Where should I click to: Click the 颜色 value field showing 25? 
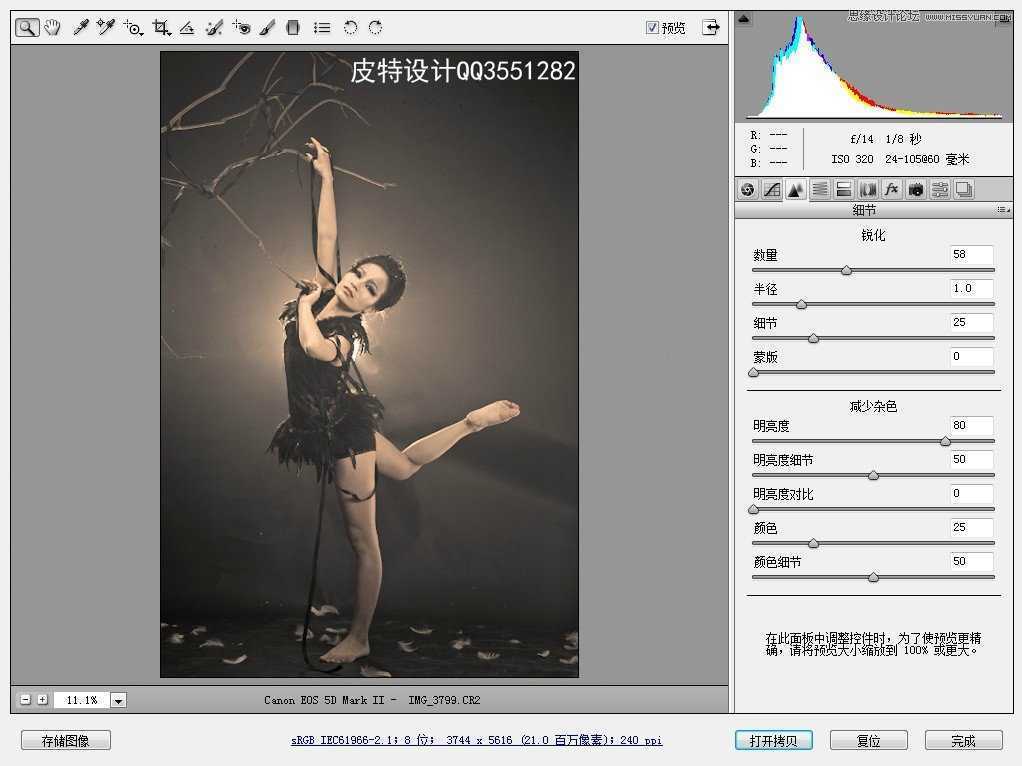coord(971,527)
